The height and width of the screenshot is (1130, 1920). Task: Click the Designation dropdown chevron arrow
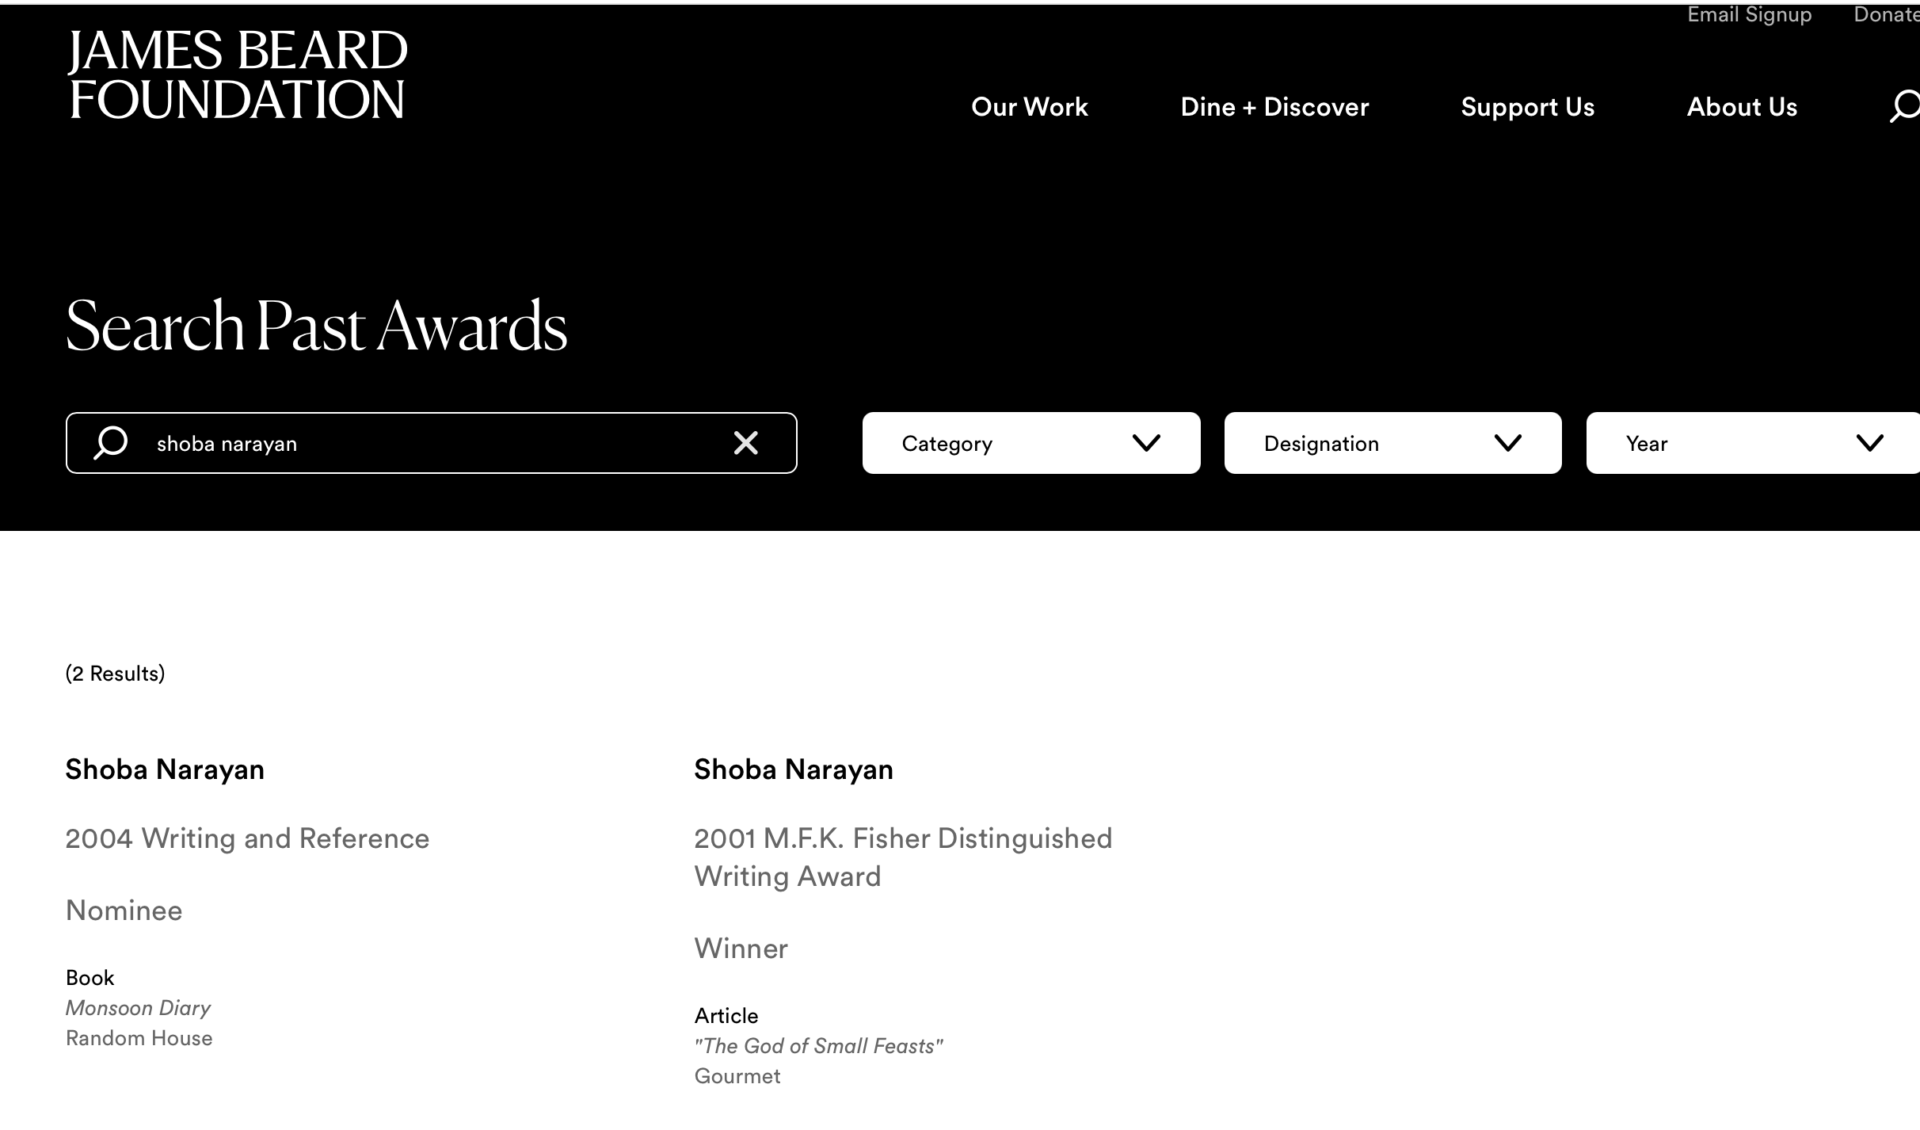pos(1507,443)
